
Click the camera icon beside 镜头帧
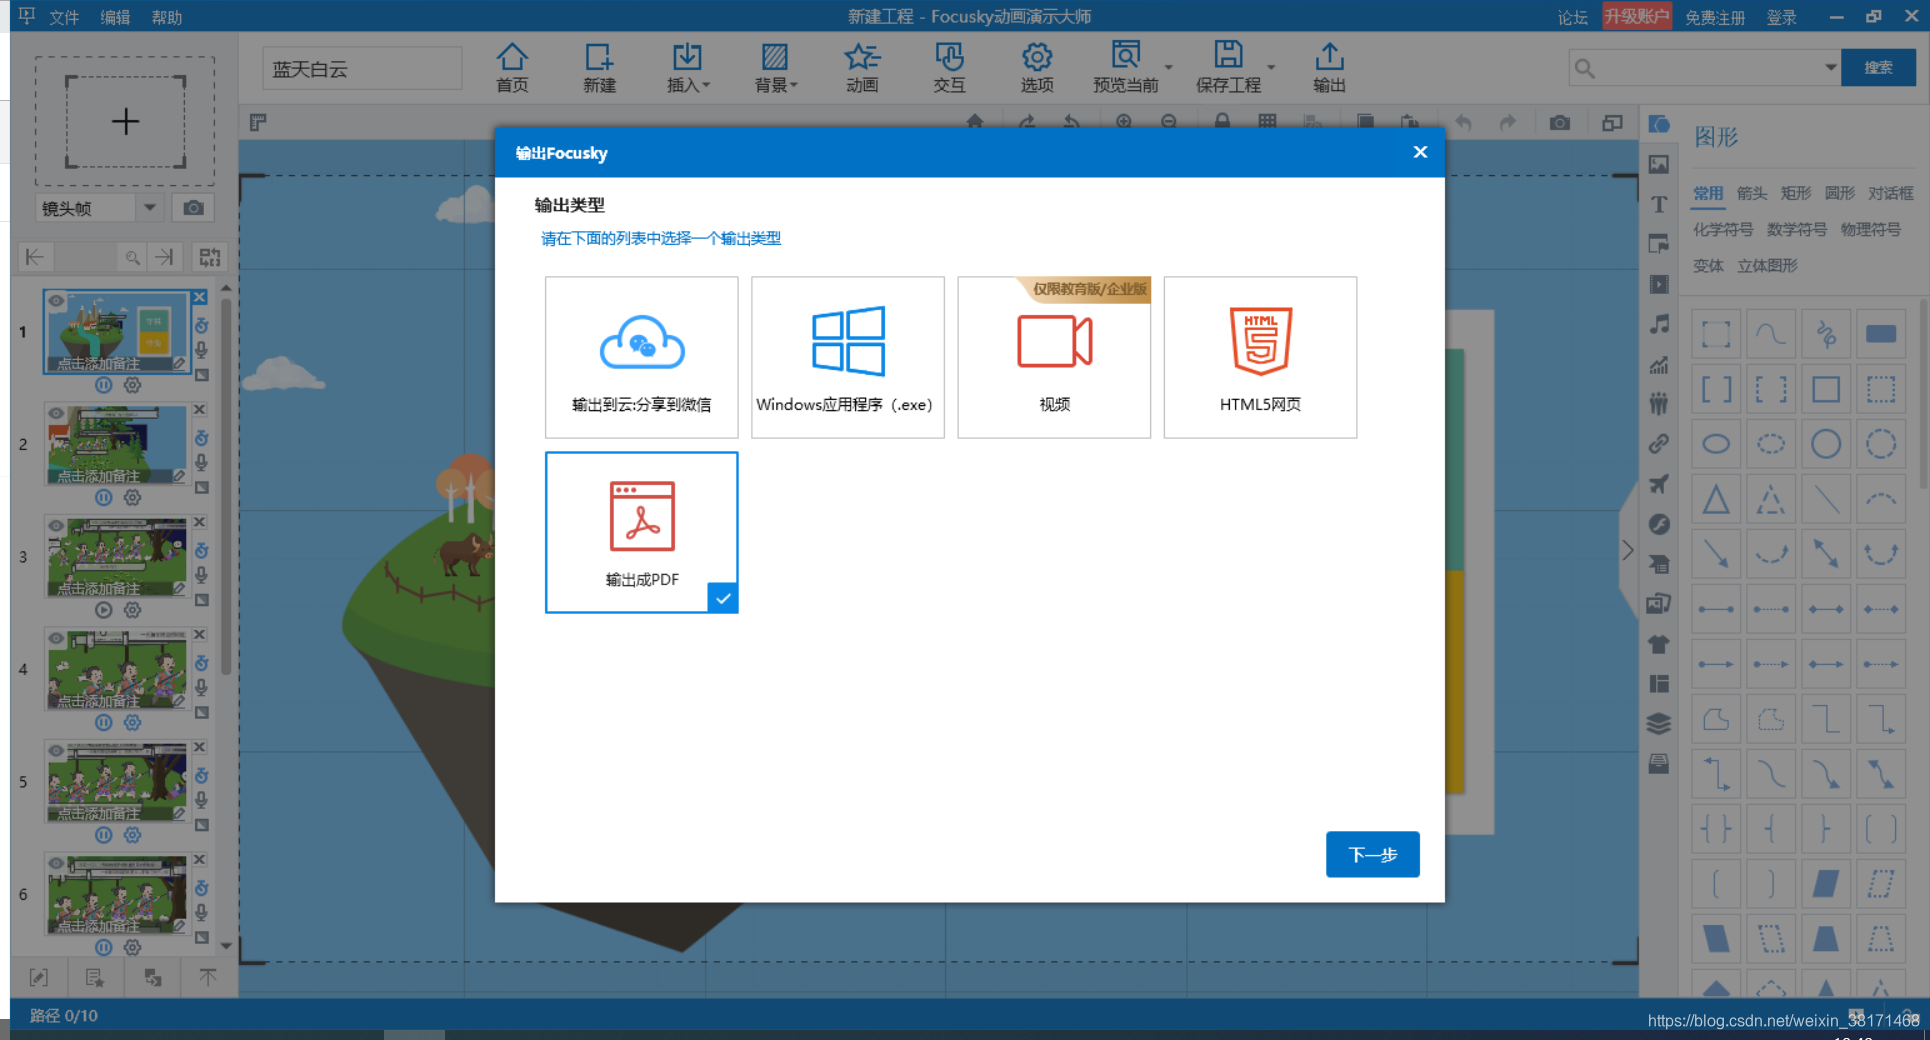pos(194,208)
